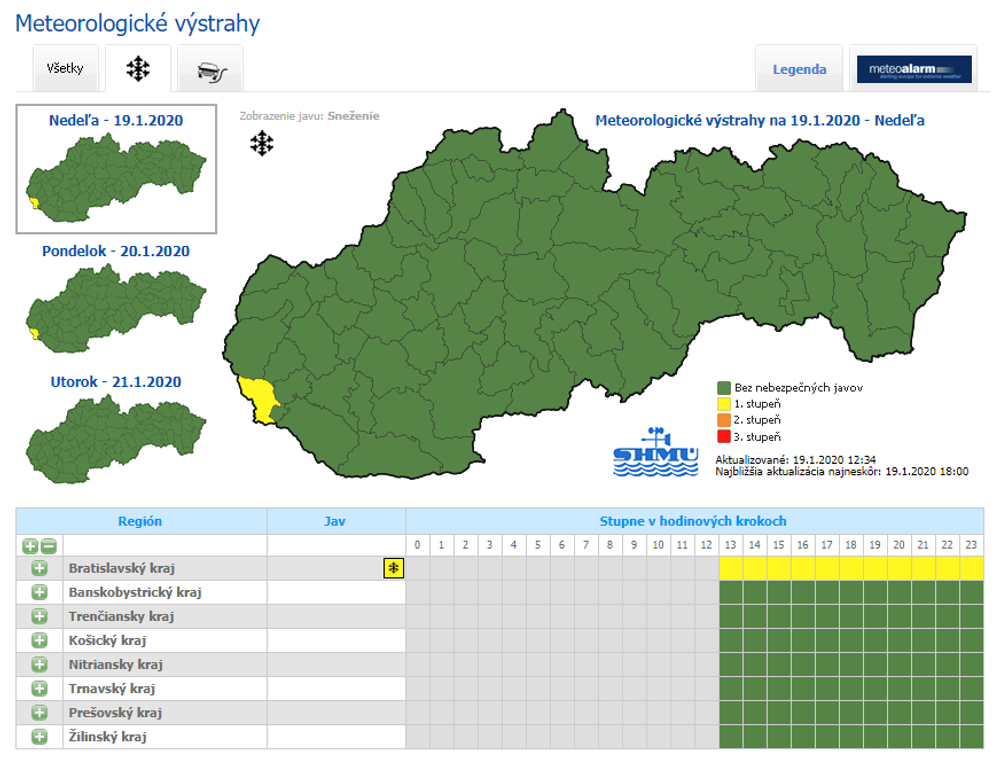Open the meteoalarm logo link

point(914,69)
